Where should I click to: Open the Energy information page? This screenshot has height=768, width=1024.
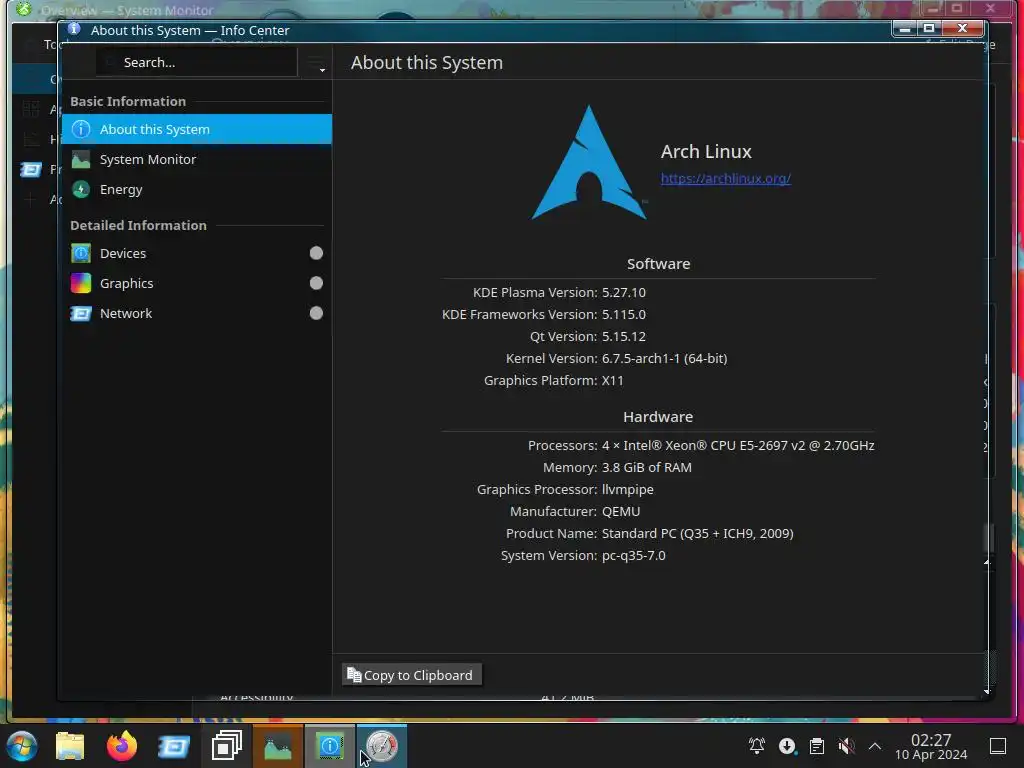(x=197, y=189)
